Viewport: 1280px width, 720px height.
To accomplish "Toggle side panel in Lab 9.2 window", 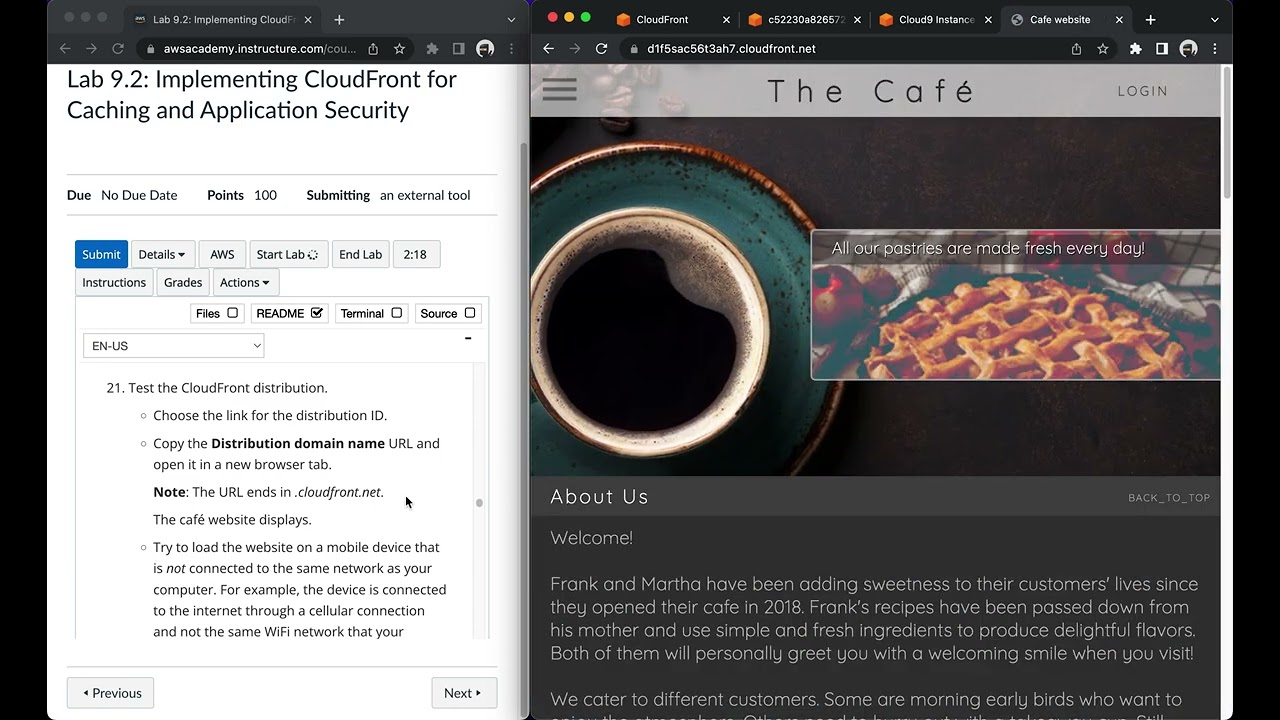I will [458, 48].
